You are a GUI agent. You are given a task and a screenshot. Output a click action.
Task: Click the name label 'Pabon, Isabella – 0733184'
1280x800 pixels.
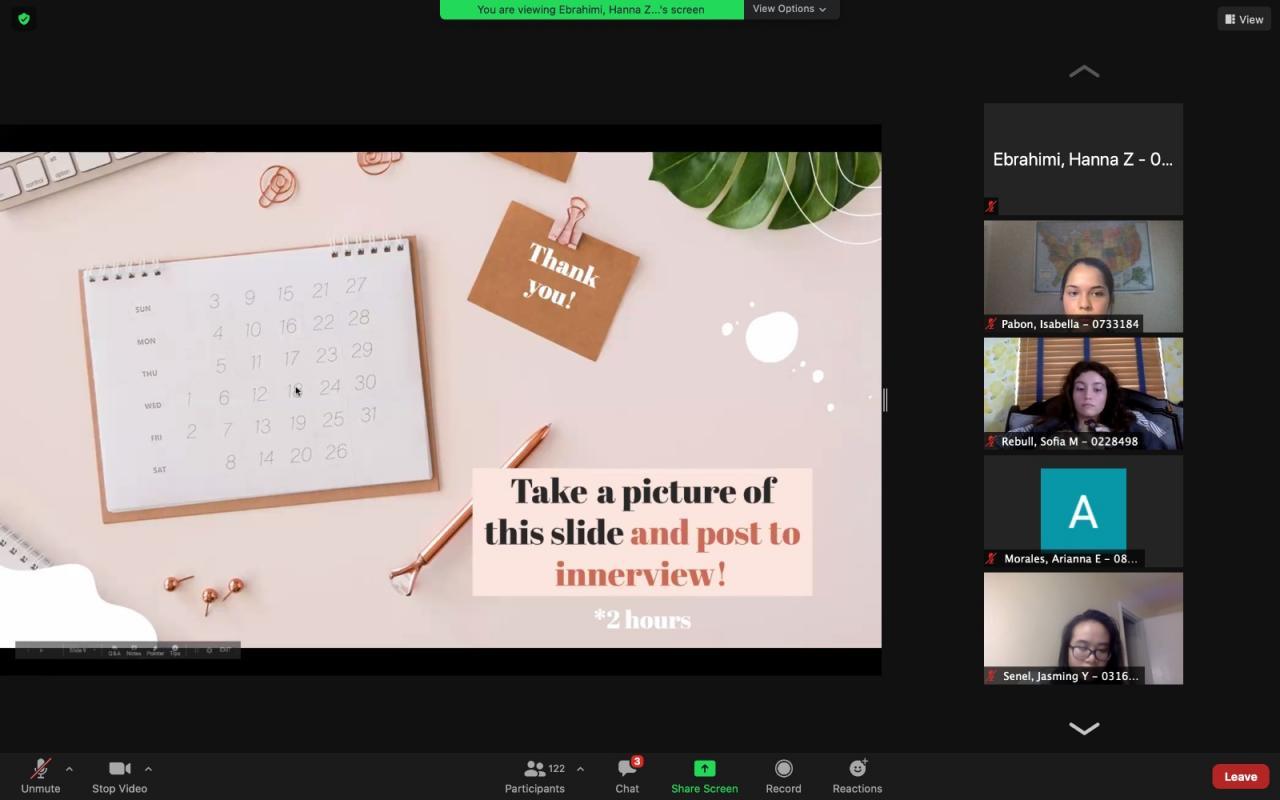(1070, 324)
